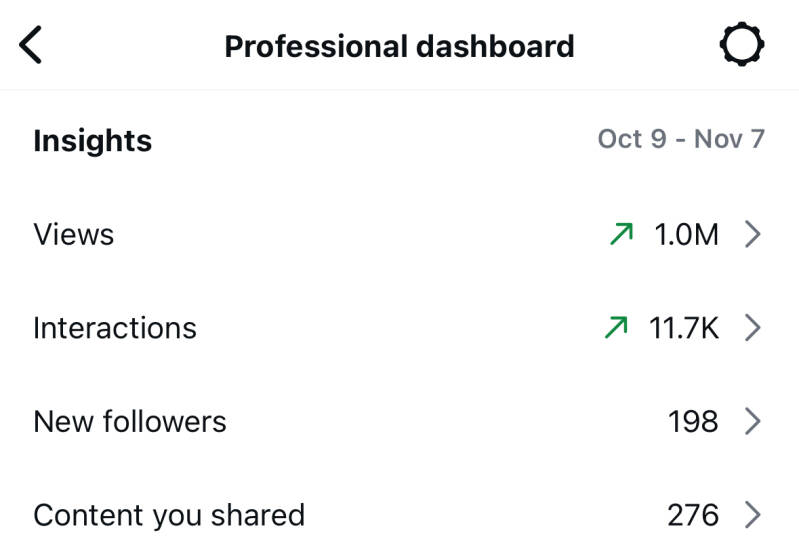Click the Insights section heading
799x558 pixels.
(x=92, y=141)
